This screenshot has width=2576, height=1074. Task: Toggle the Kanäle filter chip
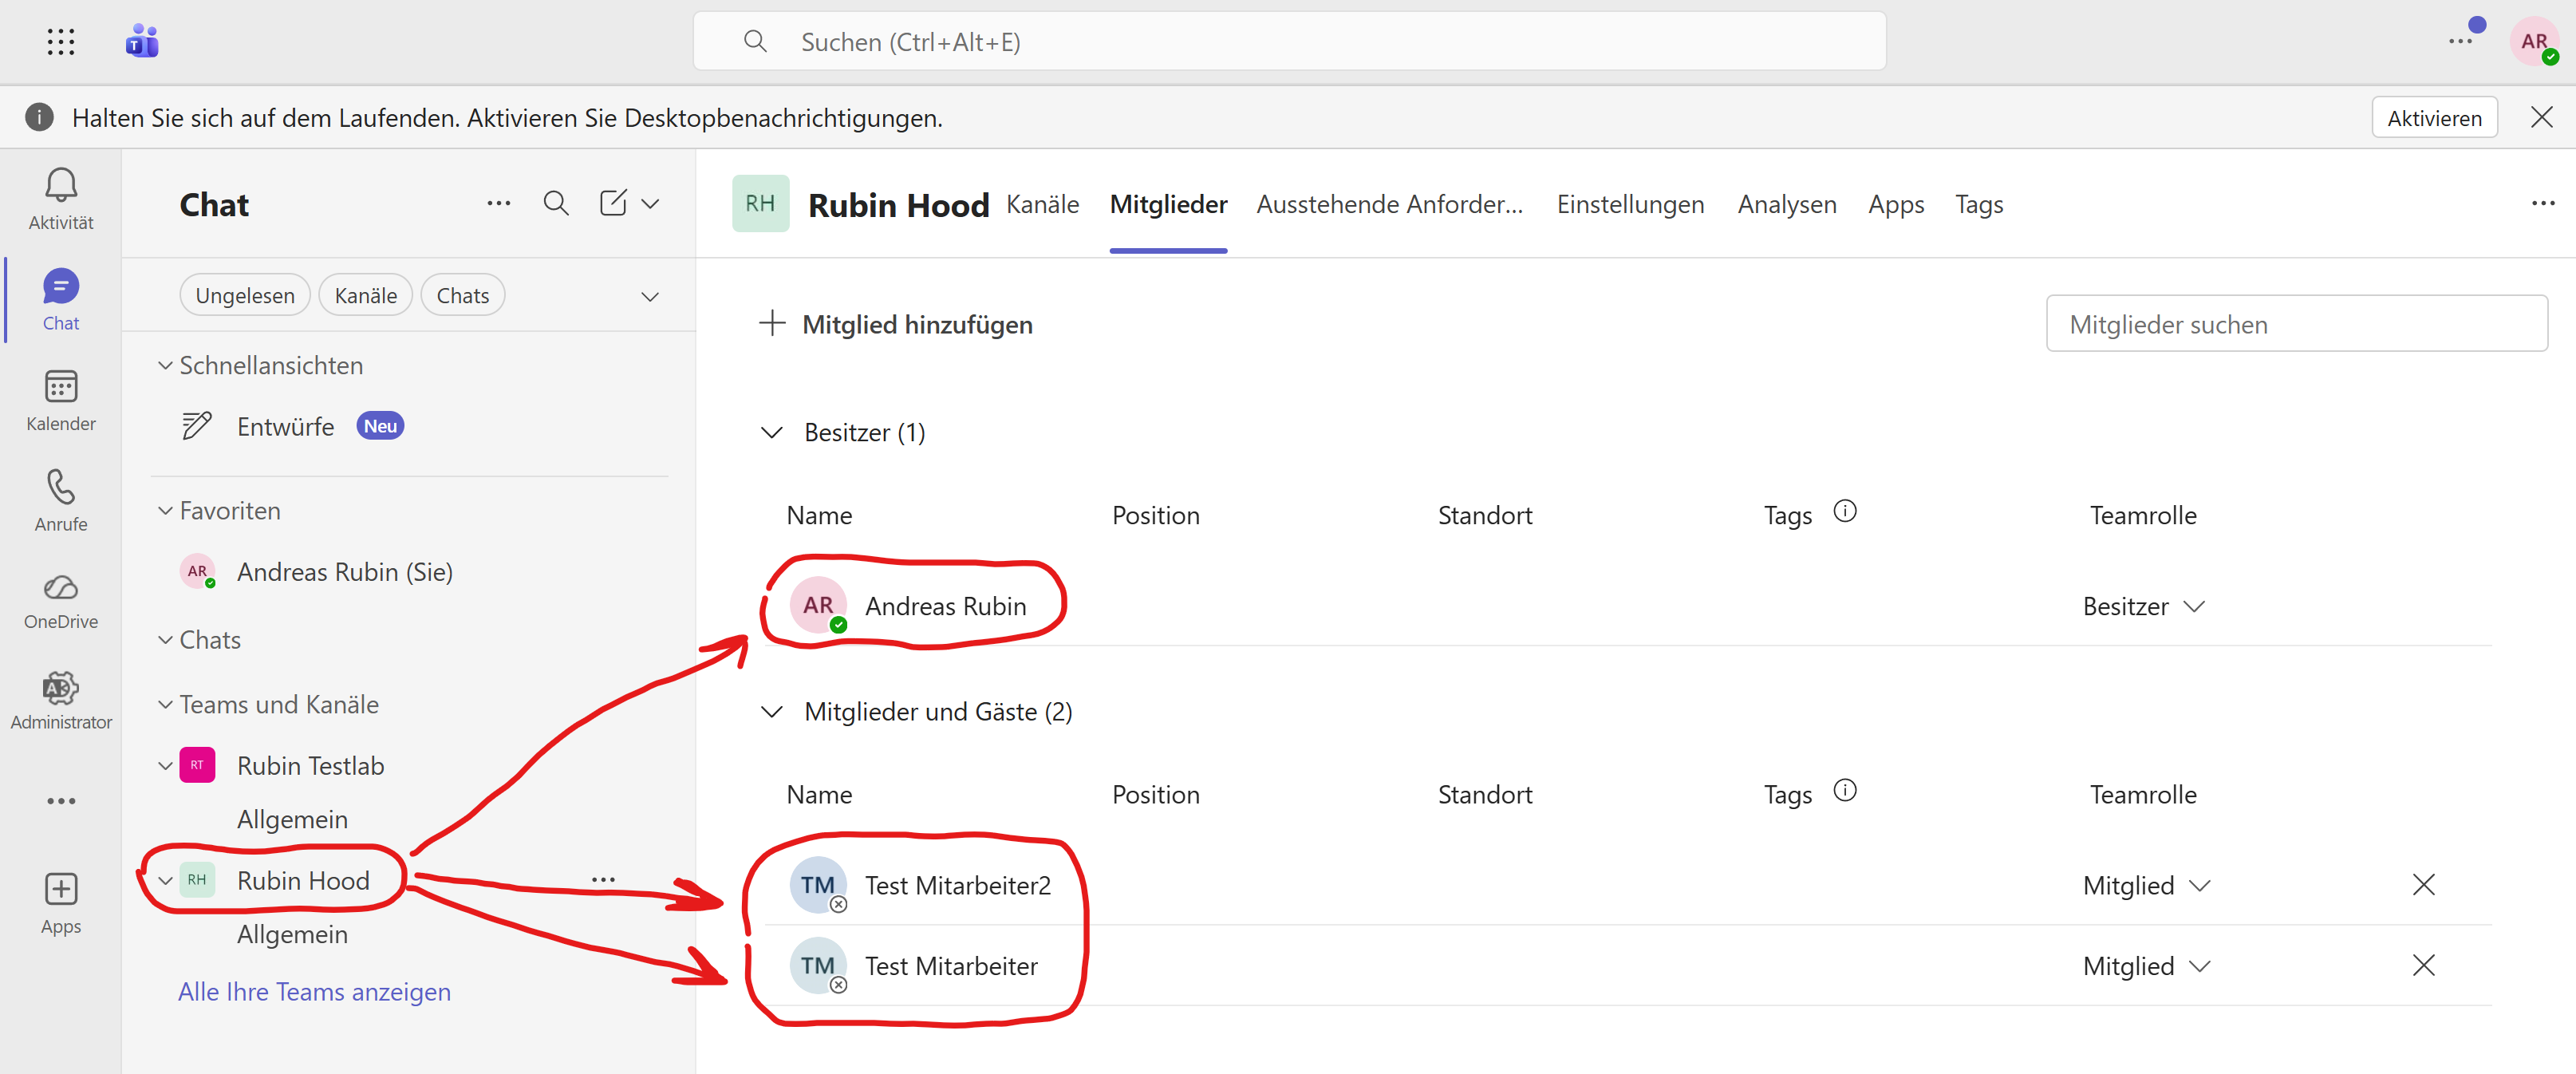click(x=365, y=296)
